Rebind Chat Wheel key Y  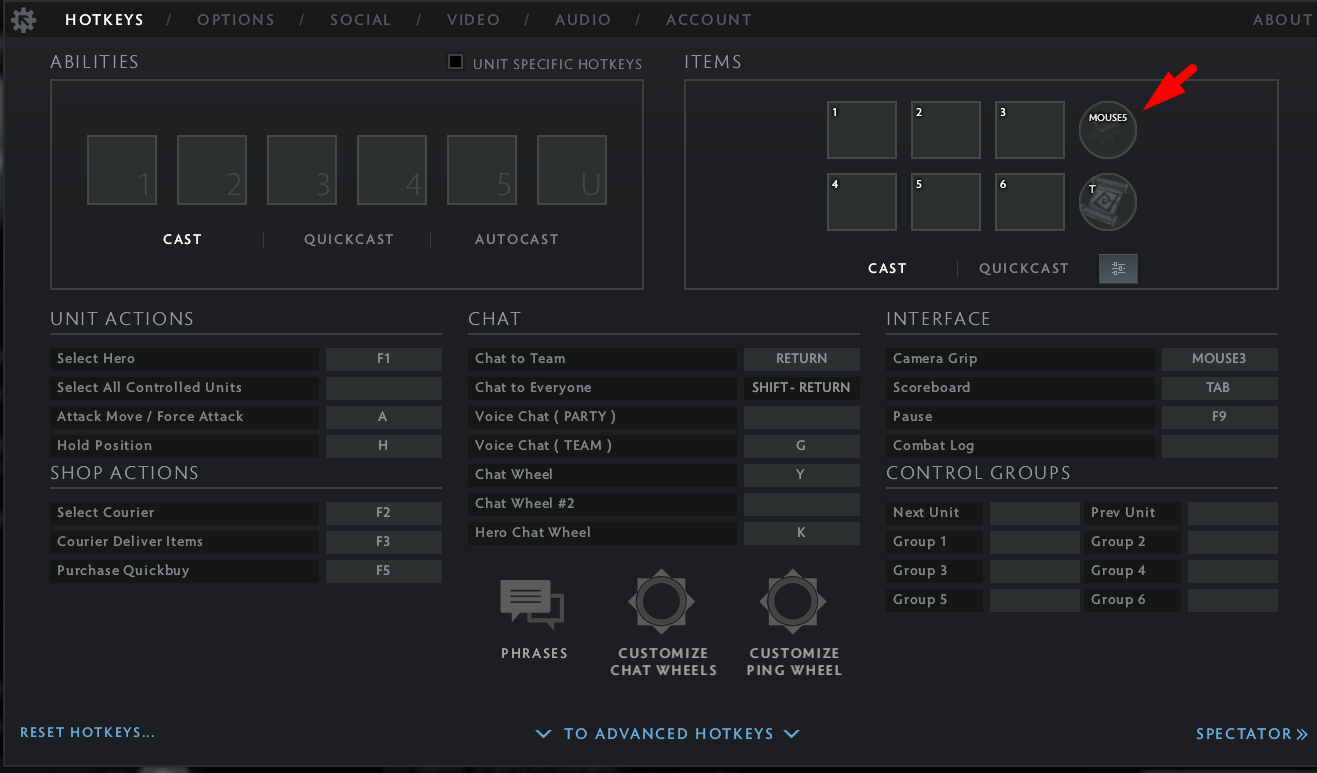tap(802, 475)
